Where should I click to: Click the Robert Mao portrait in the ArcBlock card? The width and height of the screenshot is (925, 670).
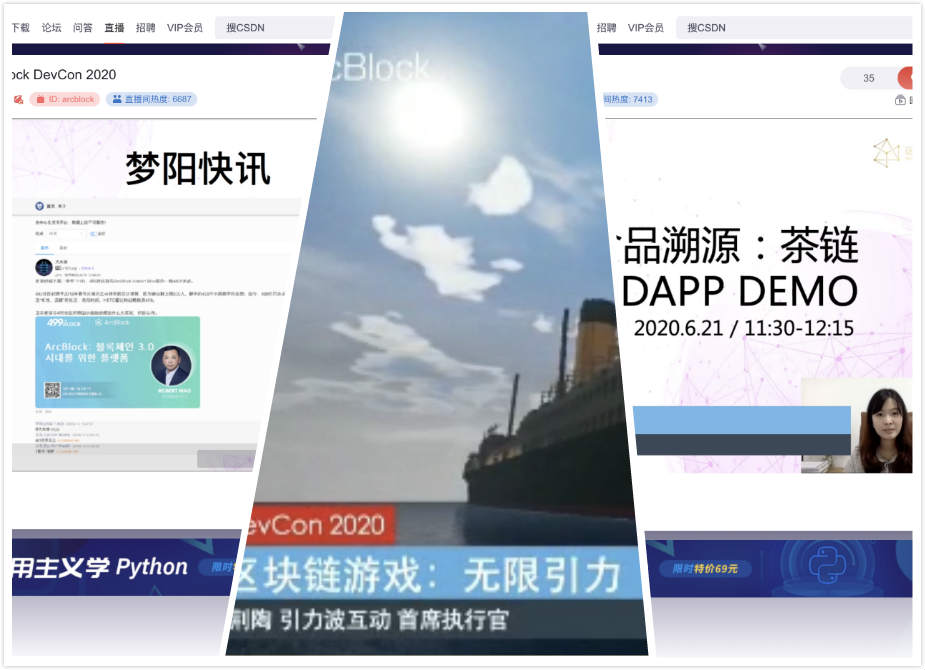171,367
